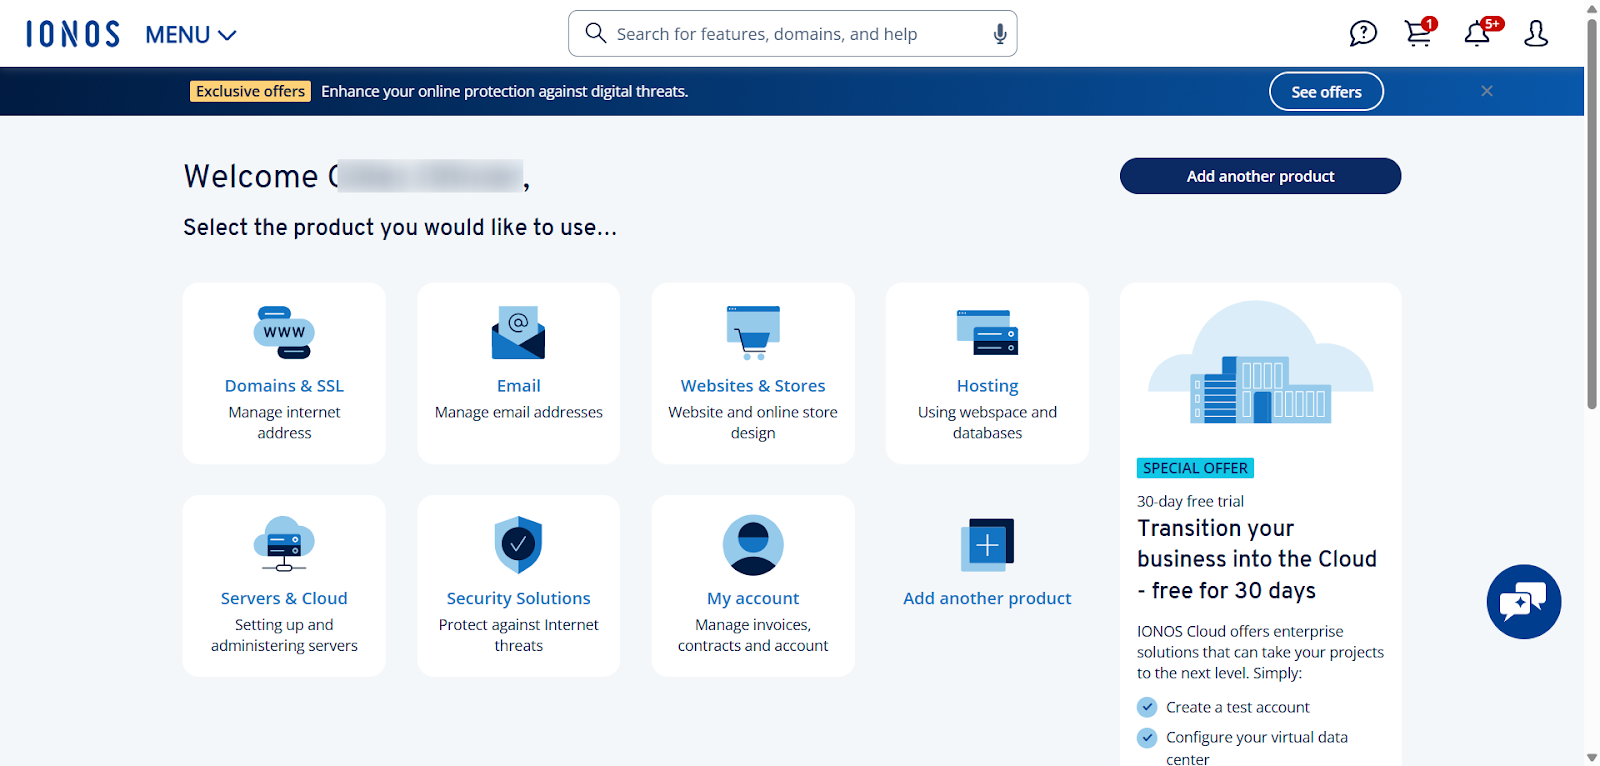Open the help chat bubble icon in header
The height and width of the screenshot is (766, 1600).
pyautogui.click(x=1363, y=34)
